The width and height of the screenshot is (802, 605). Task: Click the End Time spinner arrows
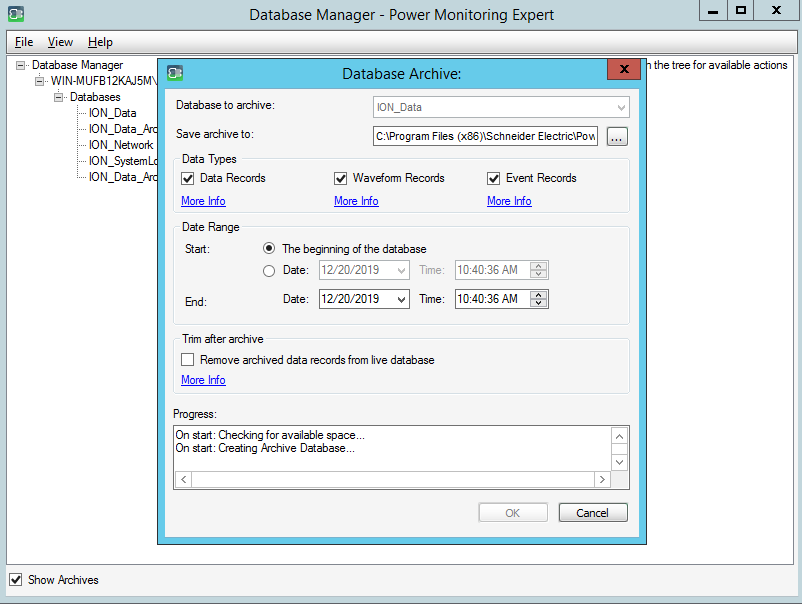click(x=539, y=299)
